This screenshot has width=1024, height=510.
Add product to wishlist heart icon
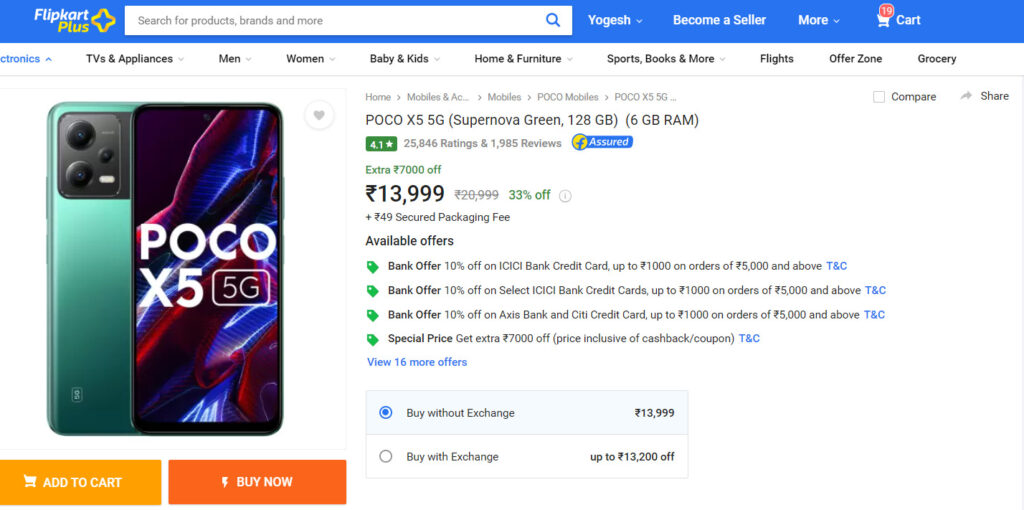[319, 116]
